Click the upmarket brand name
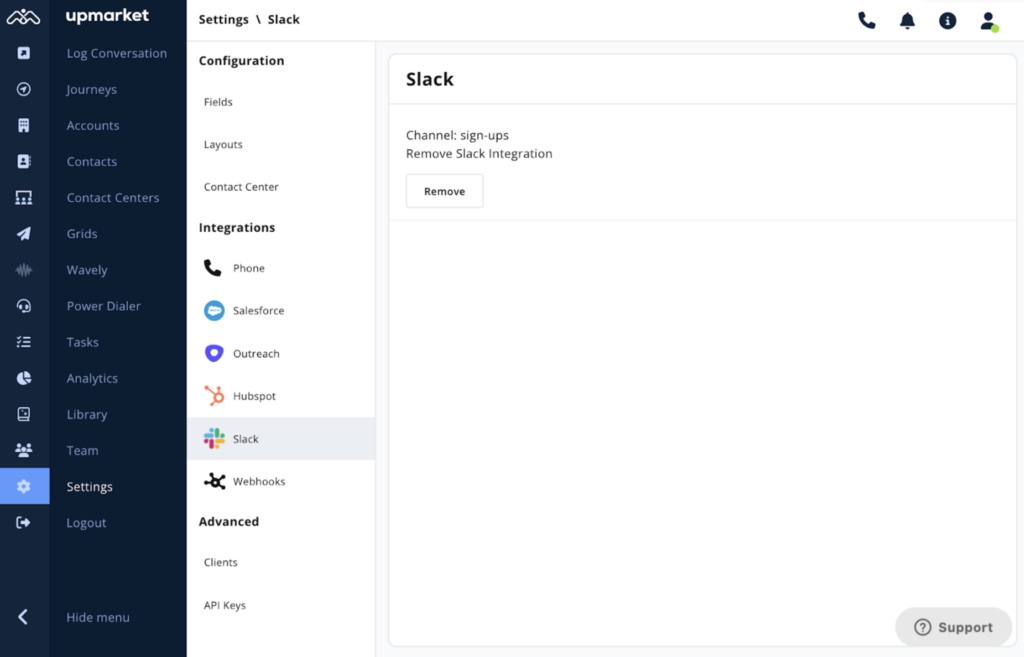This screenshot has height=657, width=1024. click(x=107, y=16)
